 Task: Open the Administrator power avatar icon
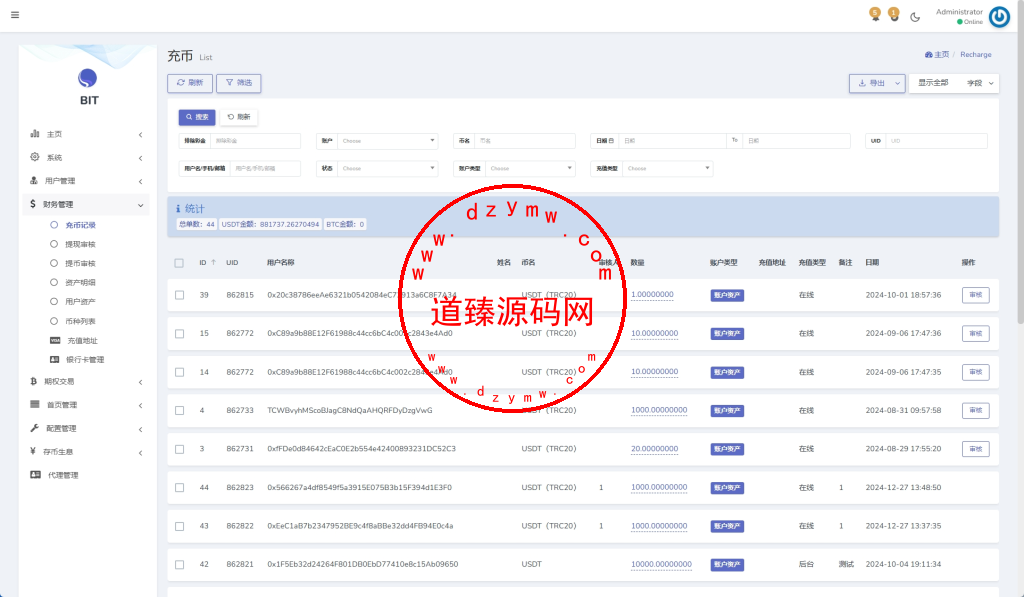999,16
